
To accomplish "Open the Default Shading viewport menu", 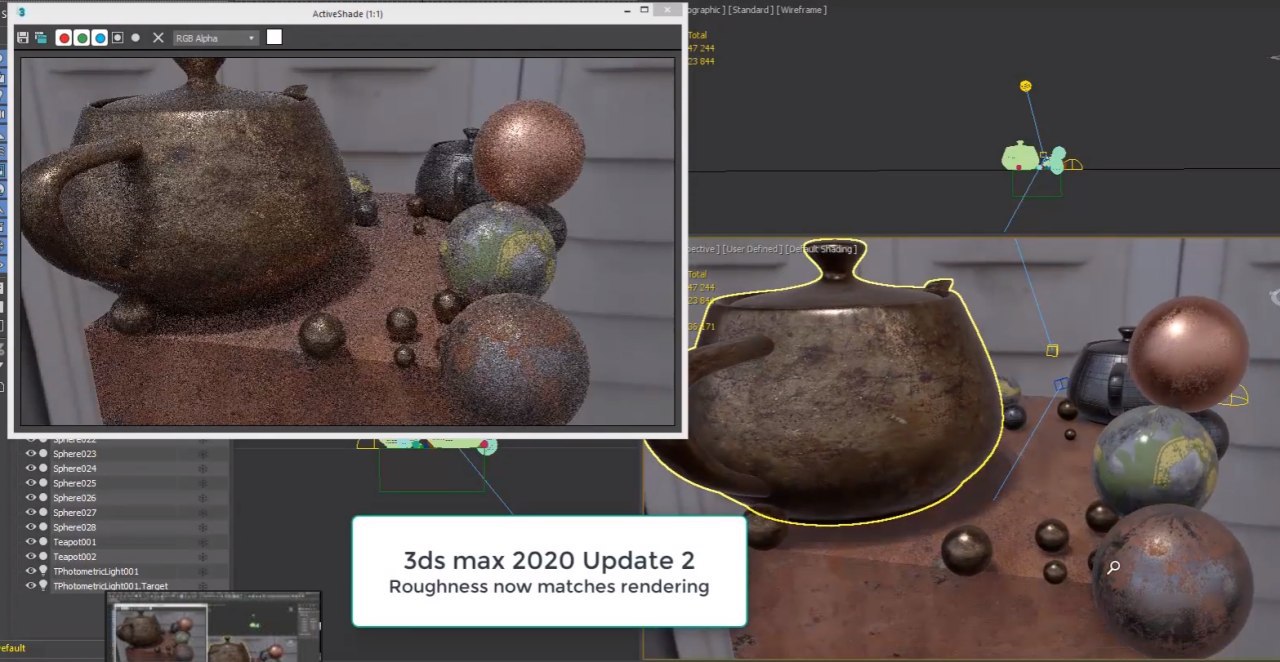I will [821, 249].
